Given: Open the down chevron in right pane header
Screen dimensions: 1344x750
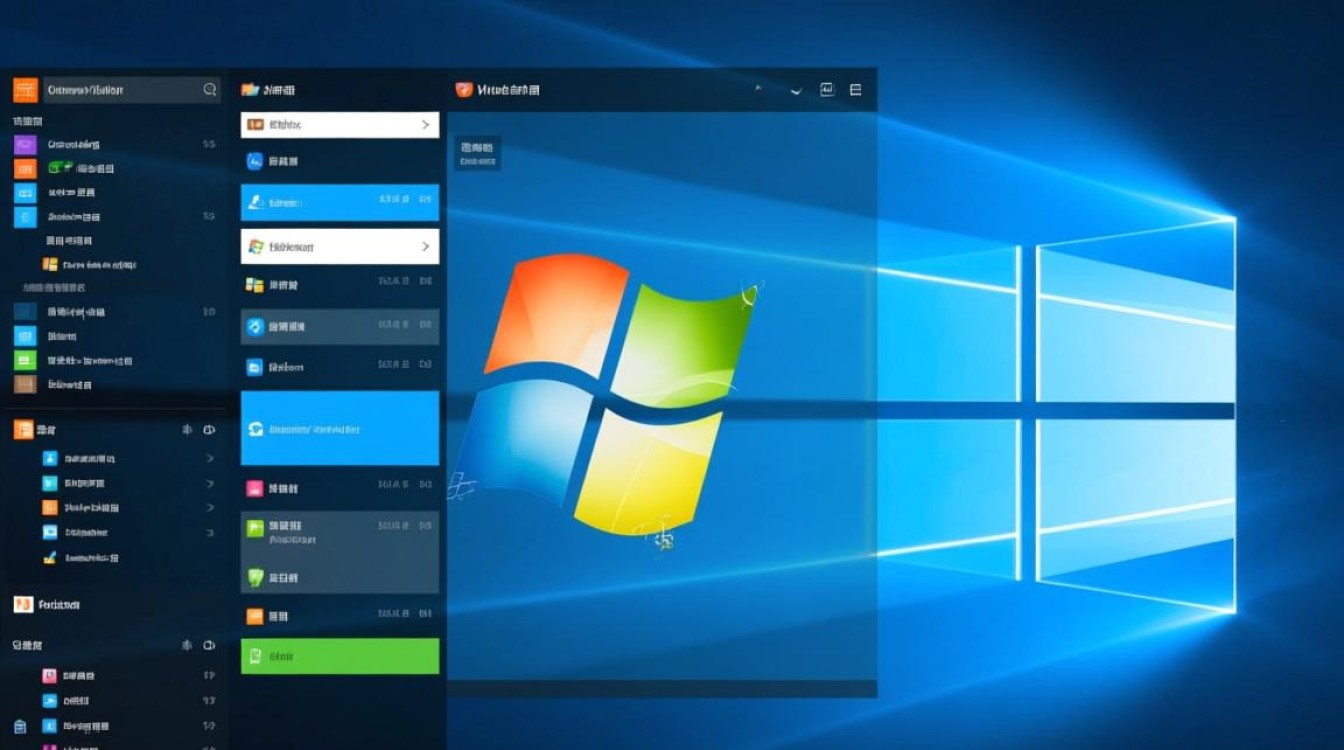Looking at the screenshot, I should click(x=796, y=91).
